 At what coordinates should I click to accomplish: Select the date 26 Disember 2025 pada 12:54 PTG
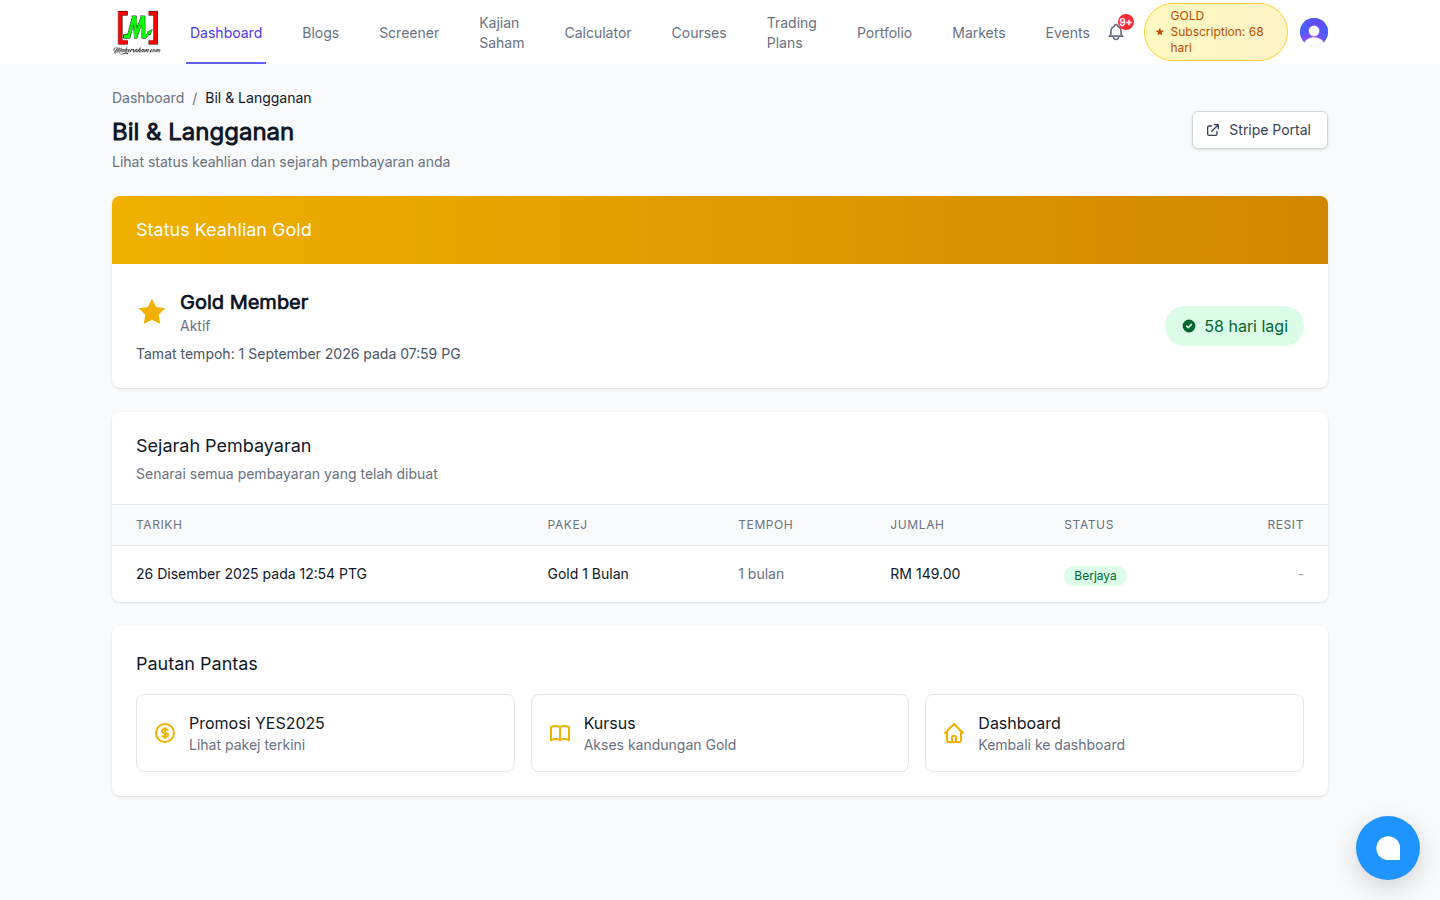[251, 574]
